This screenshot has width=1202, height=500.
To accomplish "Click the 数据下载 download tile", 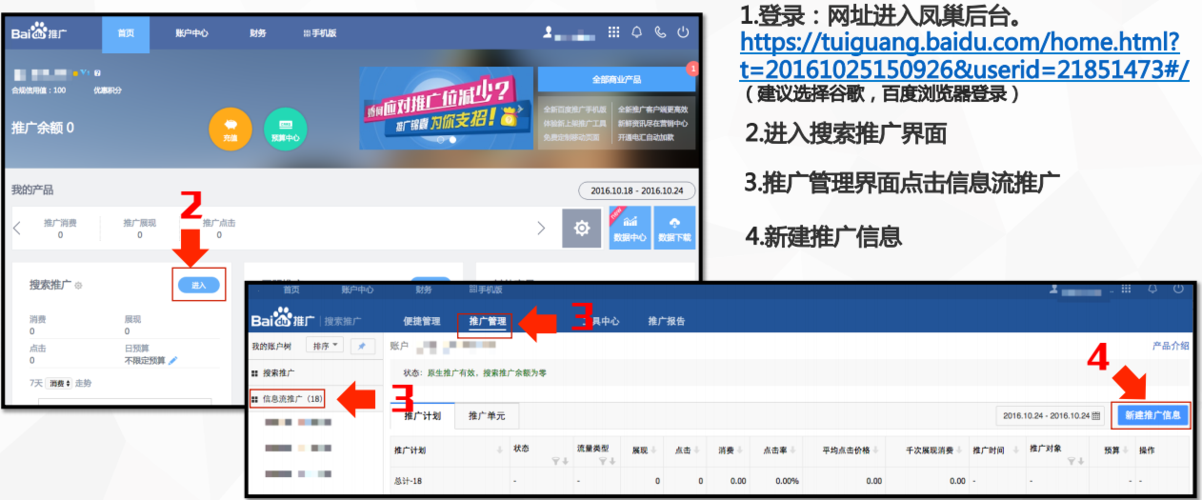I will 674,228.
